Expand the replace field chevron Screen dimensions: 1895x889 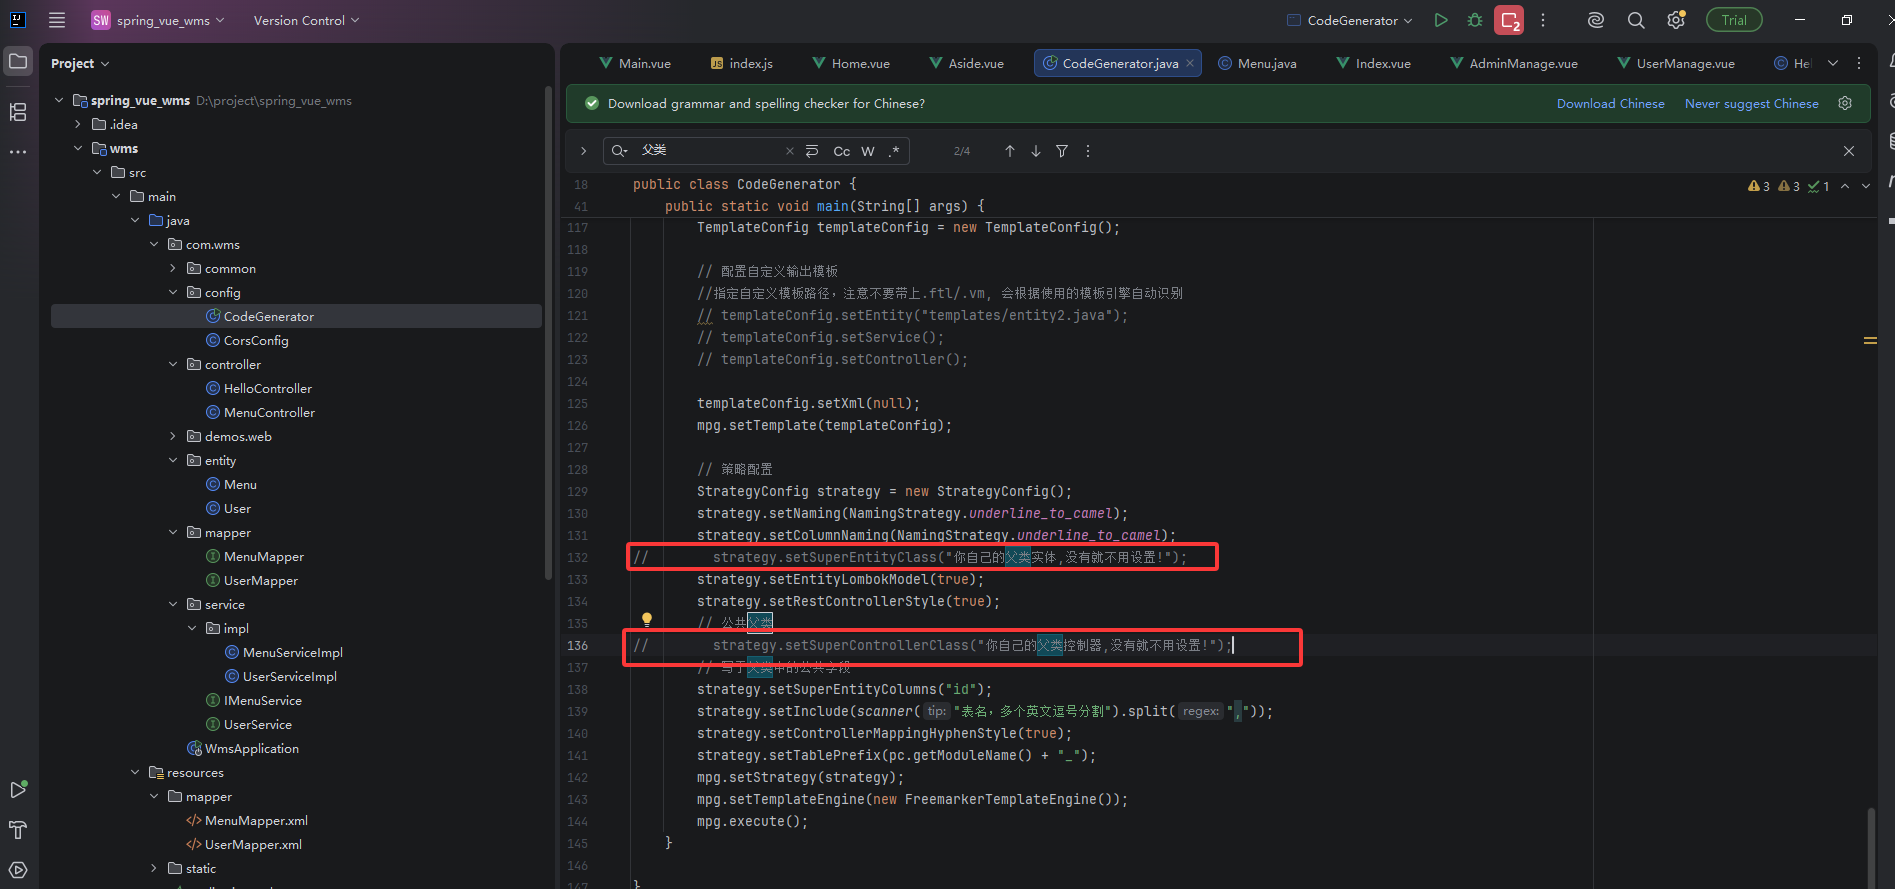(583, 151)
